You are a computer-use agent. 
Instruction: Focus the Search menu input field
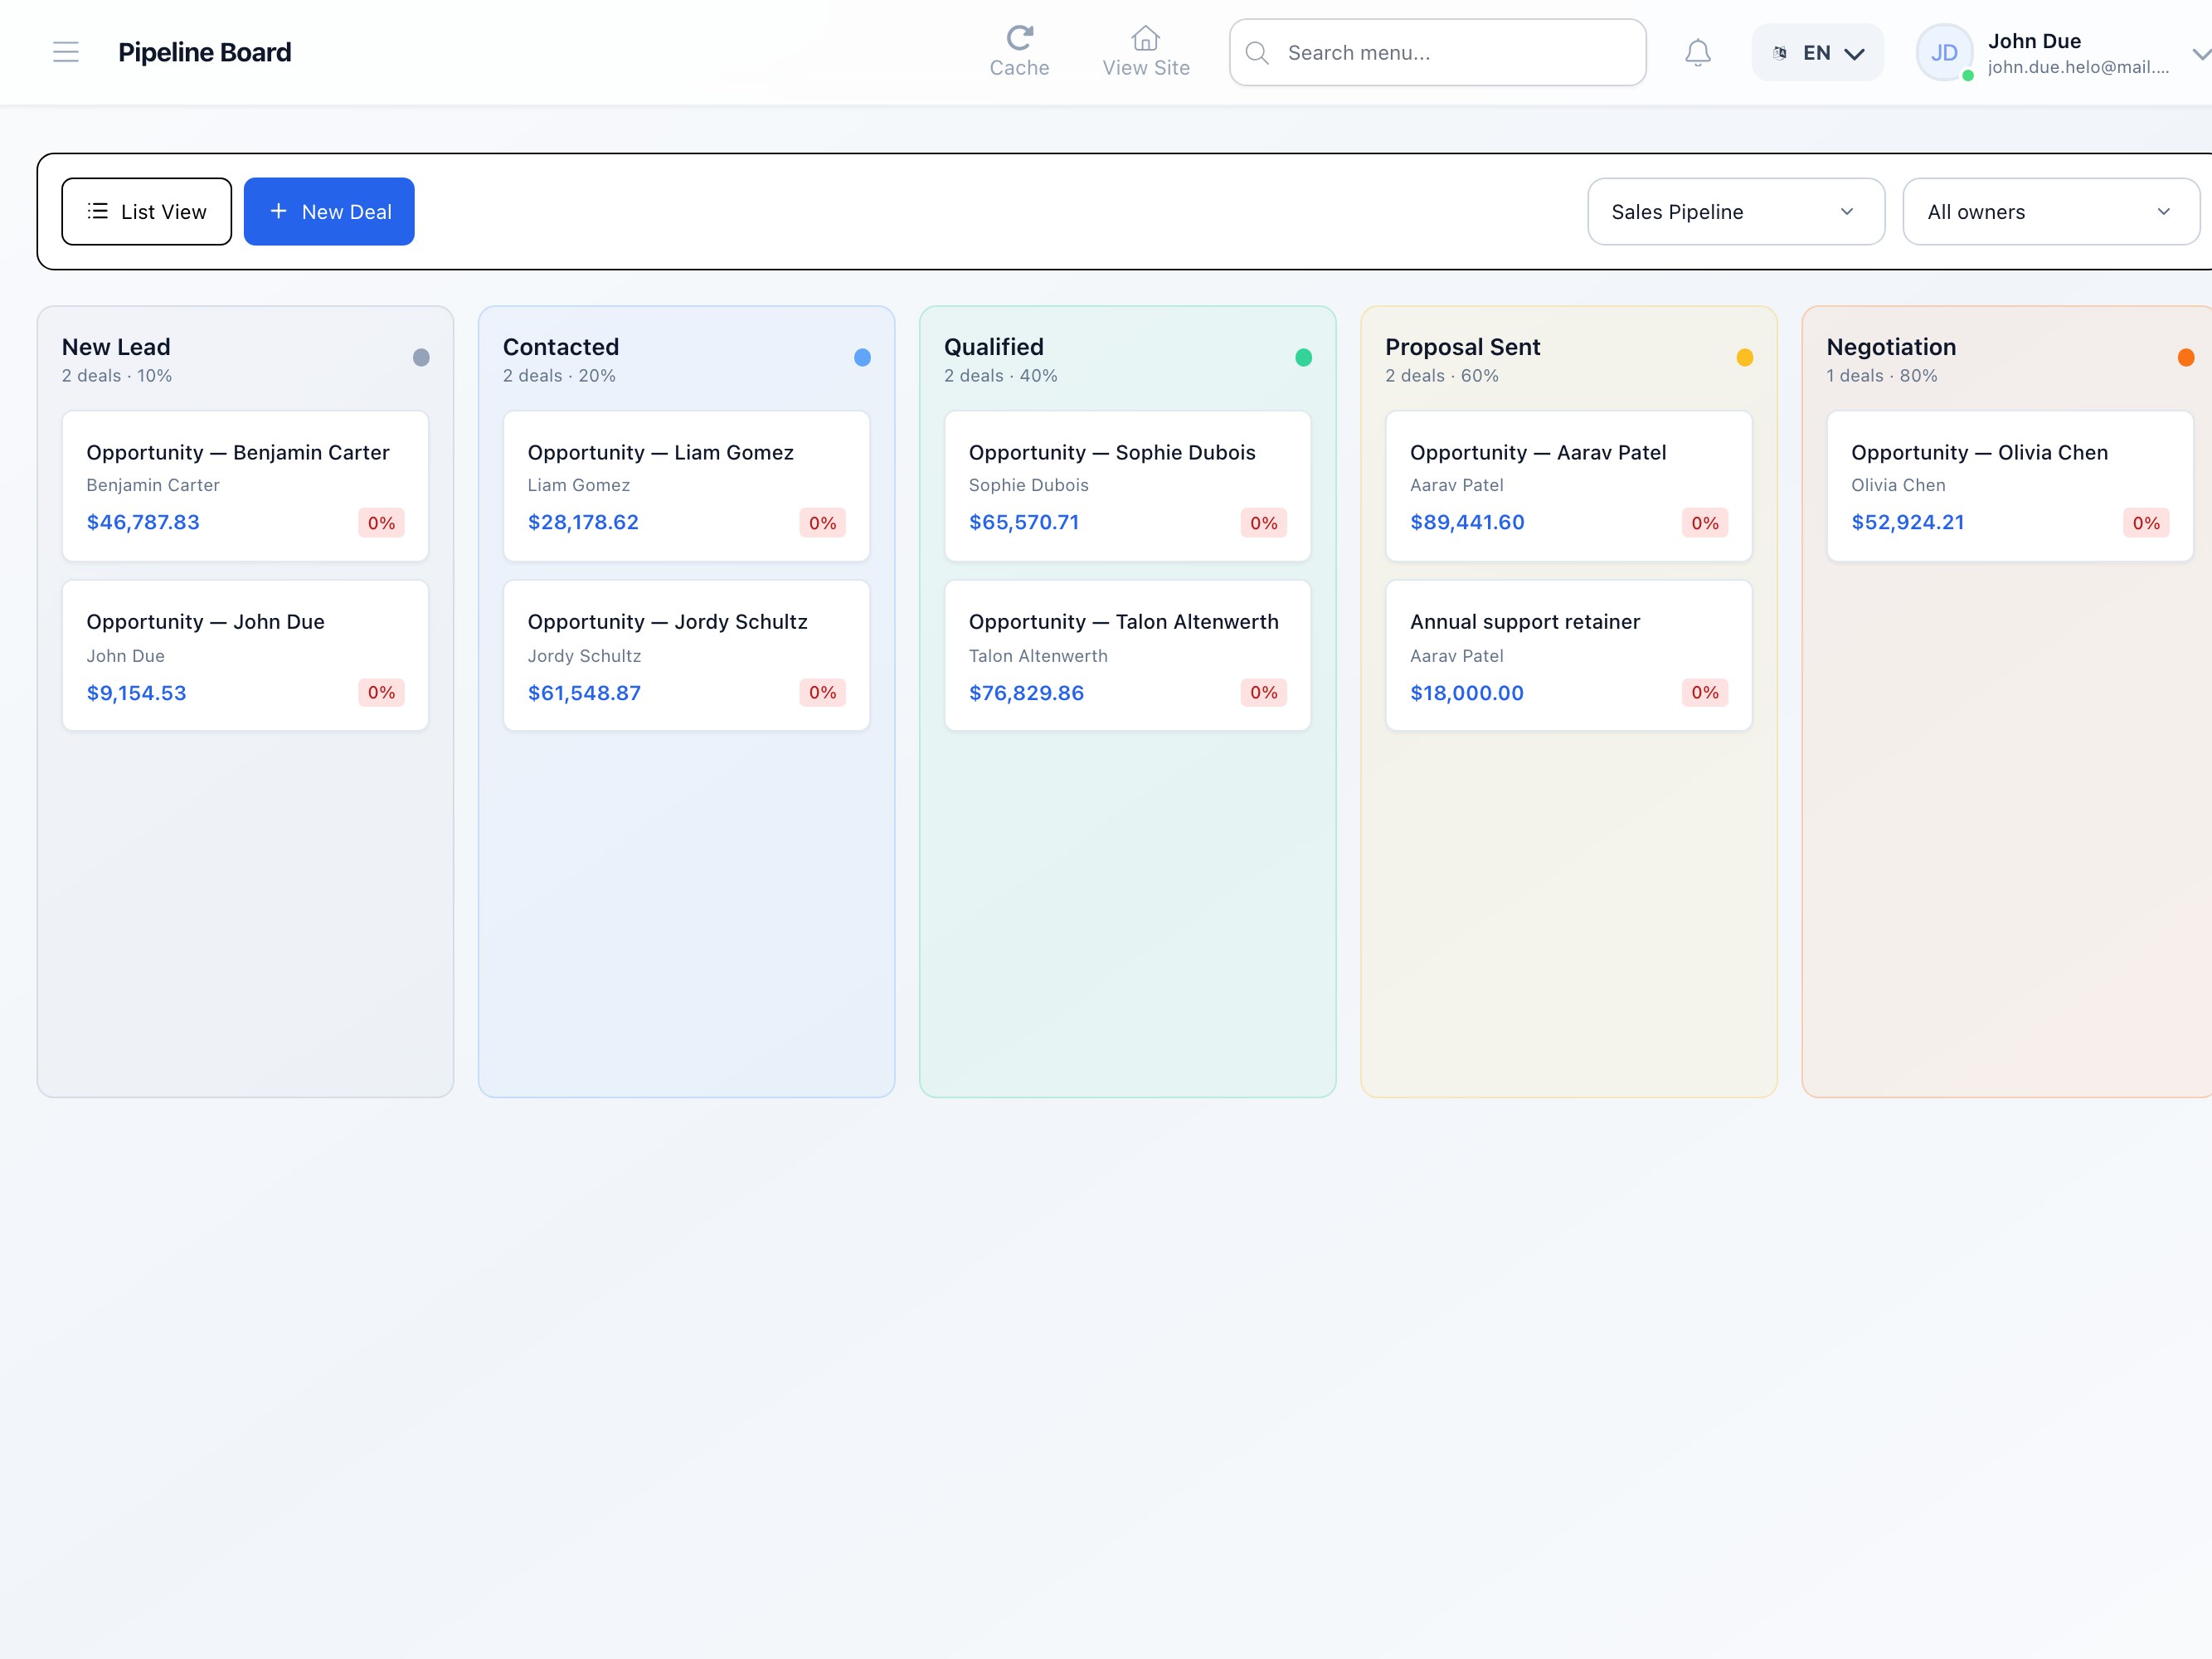(x=1438, y=53)
